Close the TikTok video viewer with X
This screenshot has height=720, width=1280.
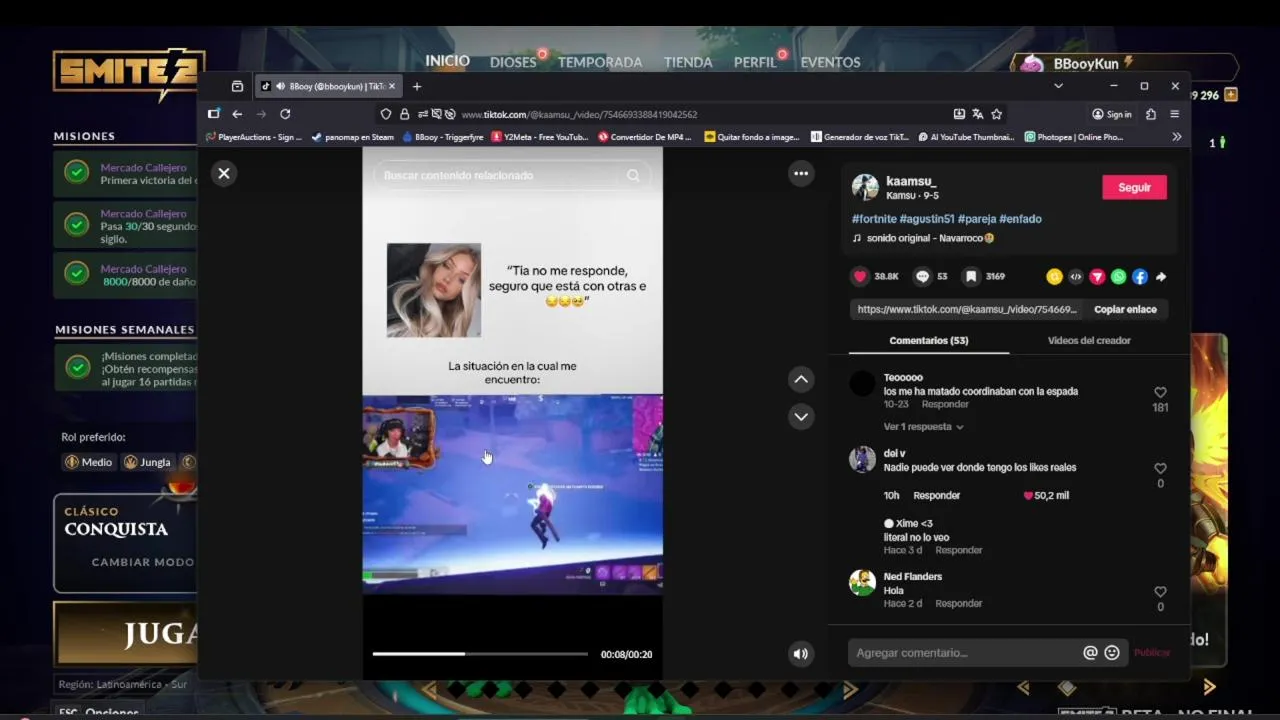coord(224,173)
